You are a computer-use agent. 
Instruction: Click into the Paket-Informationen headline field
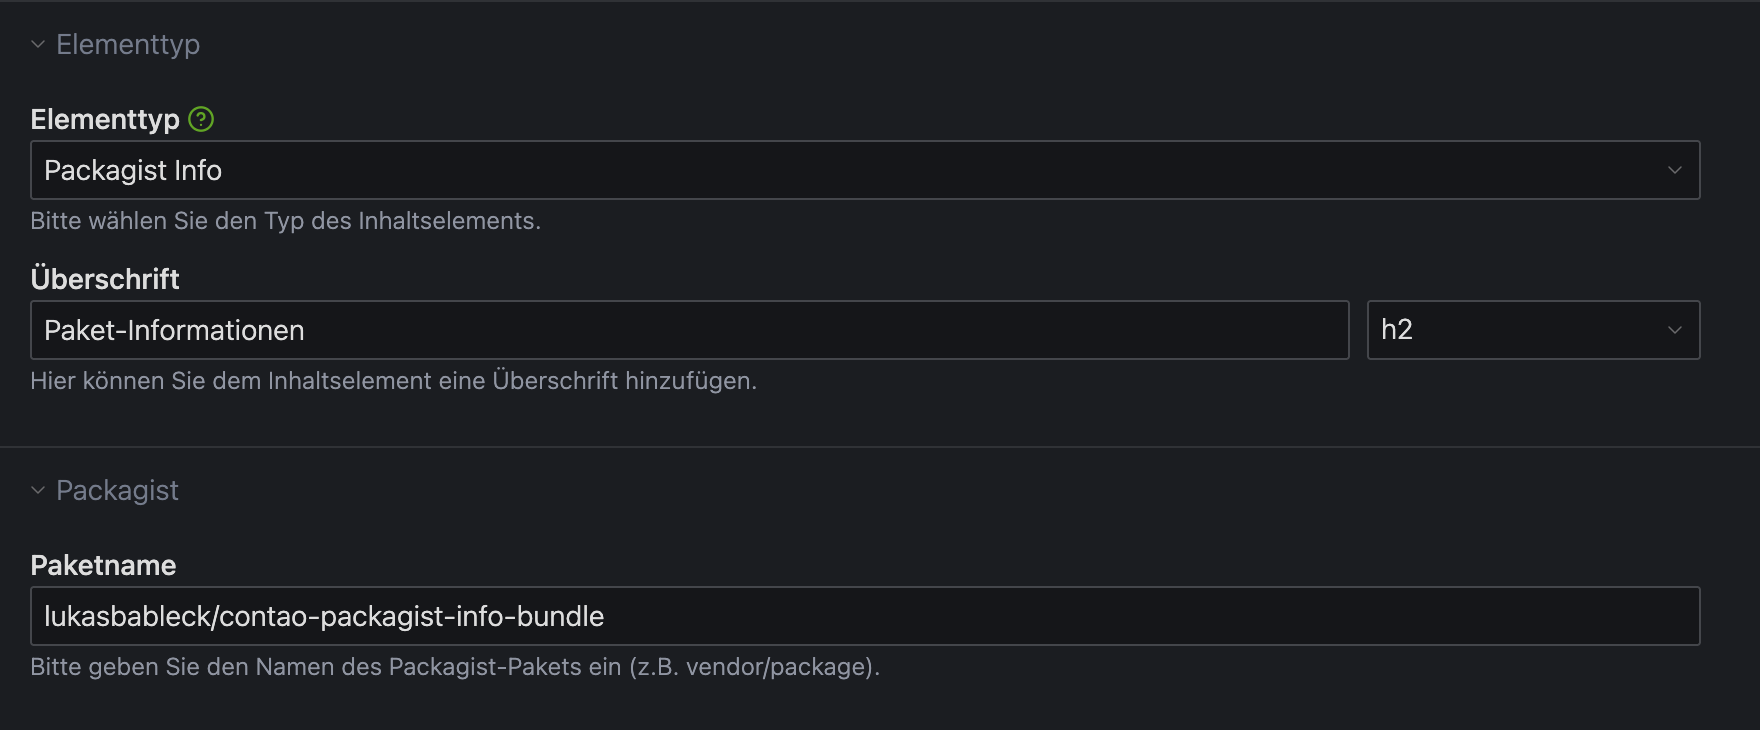[690, 330]
